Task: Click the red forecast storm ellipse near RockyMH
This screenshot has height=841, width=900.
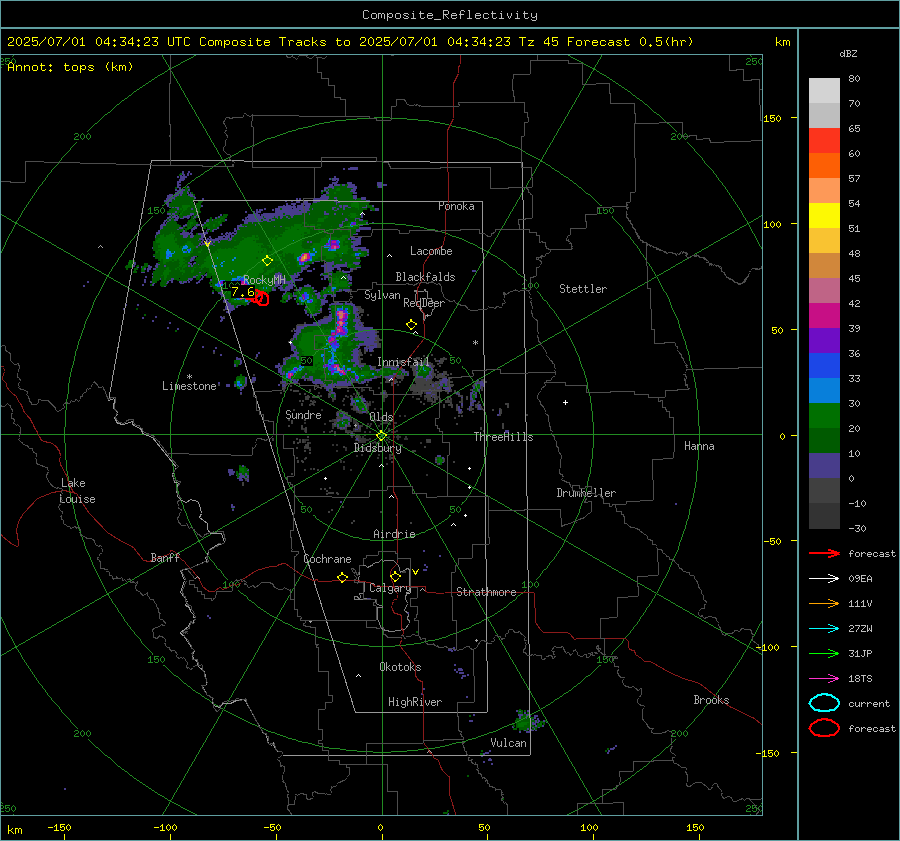Action: pyautogui.click(x=261, y=298)
